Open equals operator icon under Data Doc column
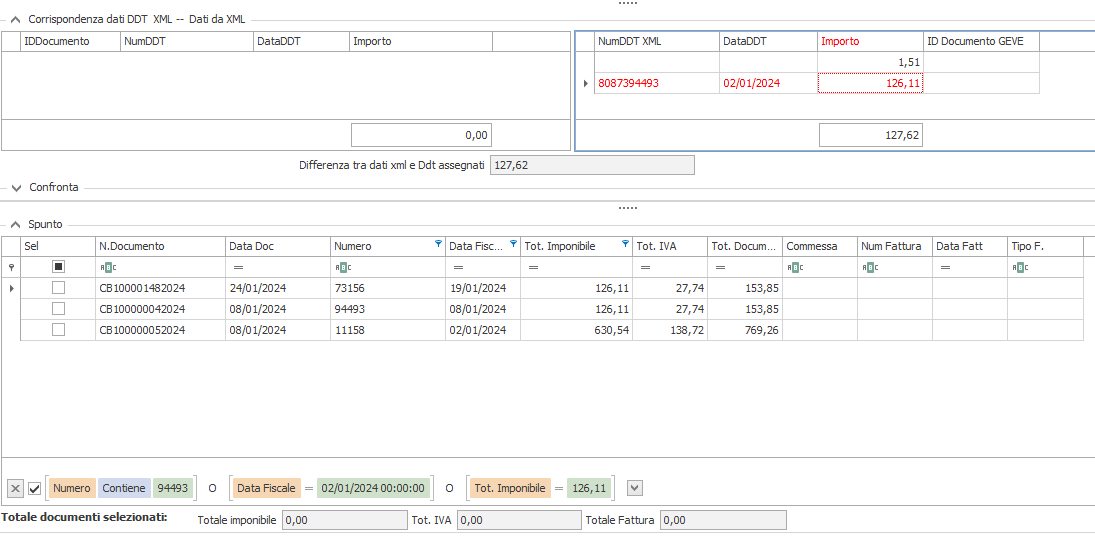The height and width of the screenshot is (536, 1095). click(238, 267)
